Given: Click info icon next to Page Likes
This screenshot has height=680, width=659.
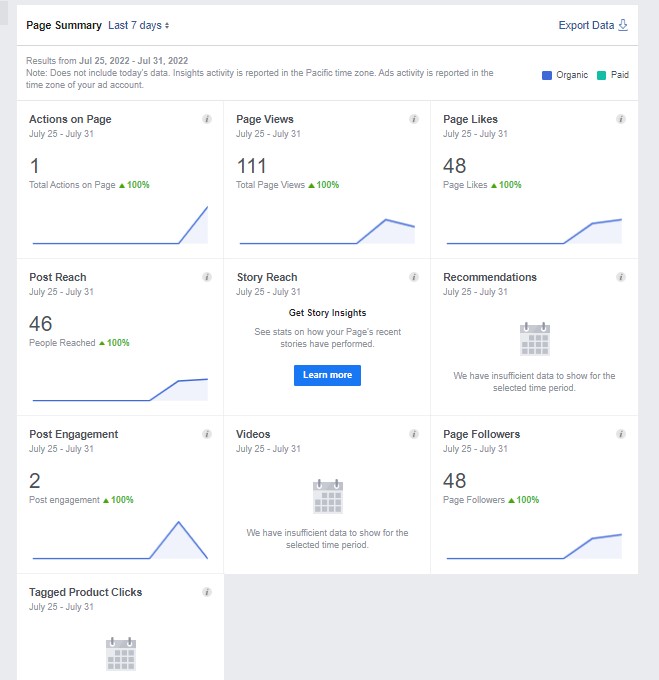Looking at the screenshot, I should pos(621,119).
